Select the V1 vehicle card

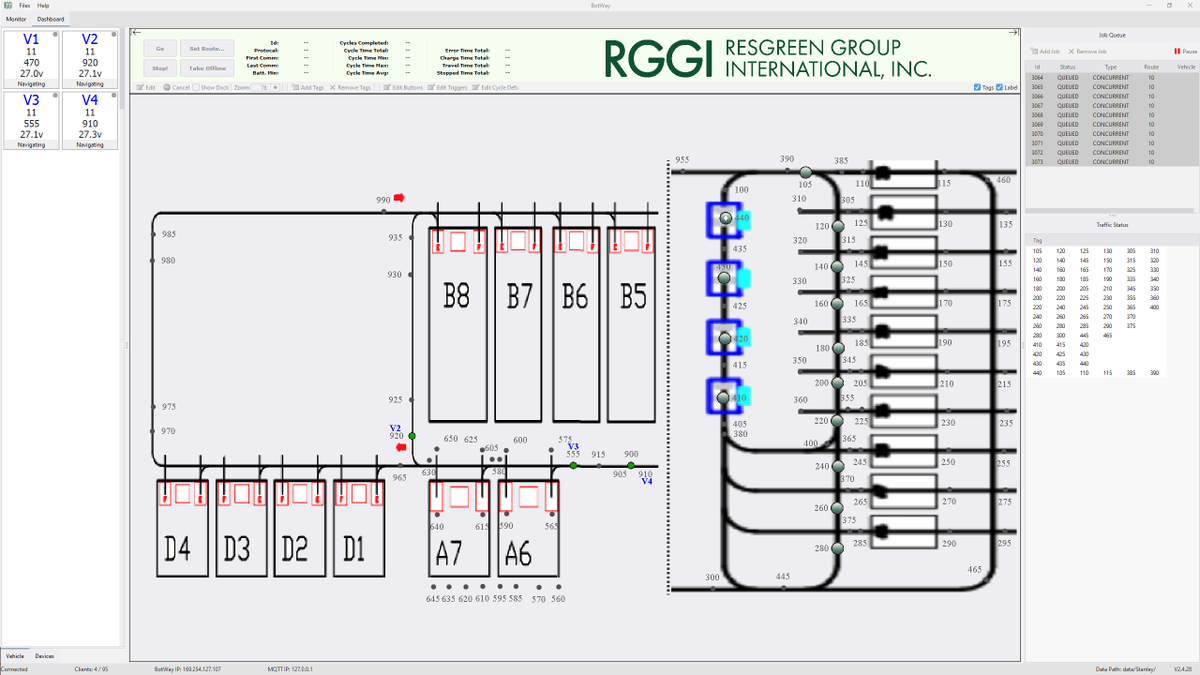pyautogui.click(x=30, y=60)
